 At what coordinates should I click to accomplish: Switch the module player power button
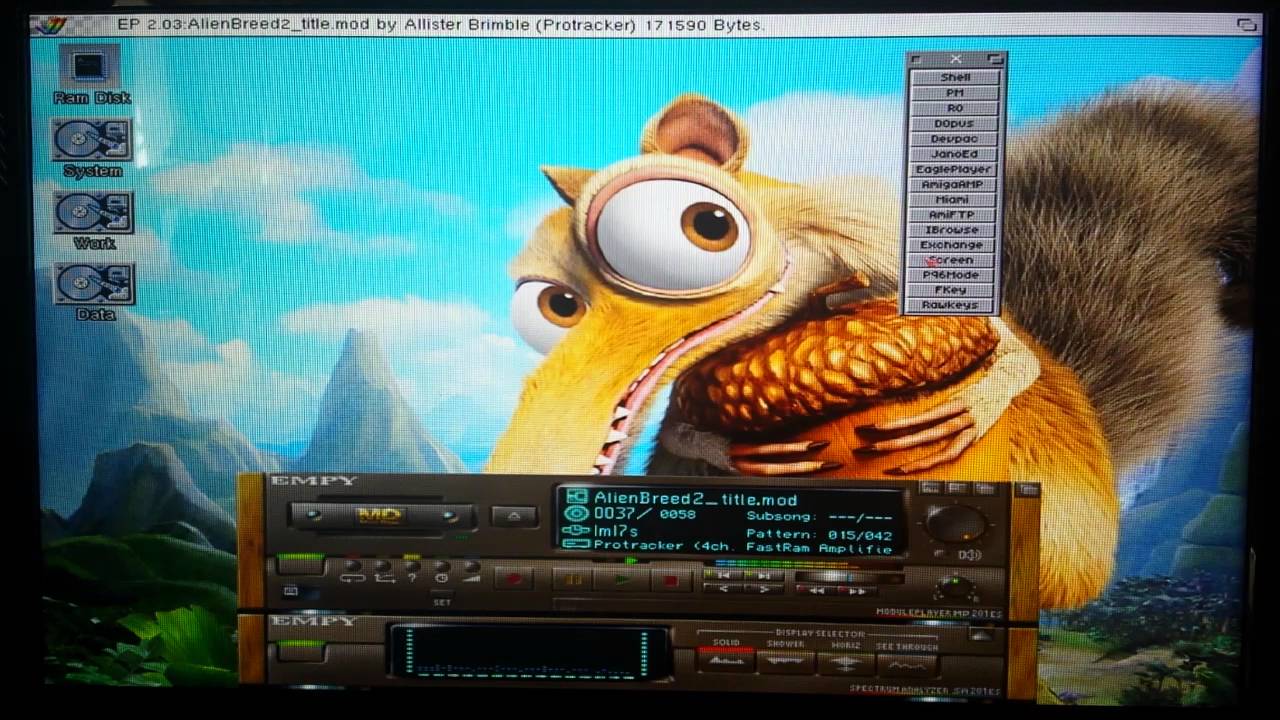301,565
